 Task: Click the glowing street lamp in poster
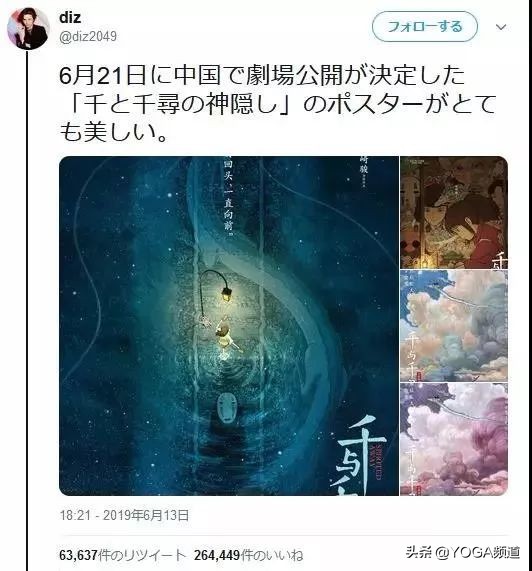[226, 292]
